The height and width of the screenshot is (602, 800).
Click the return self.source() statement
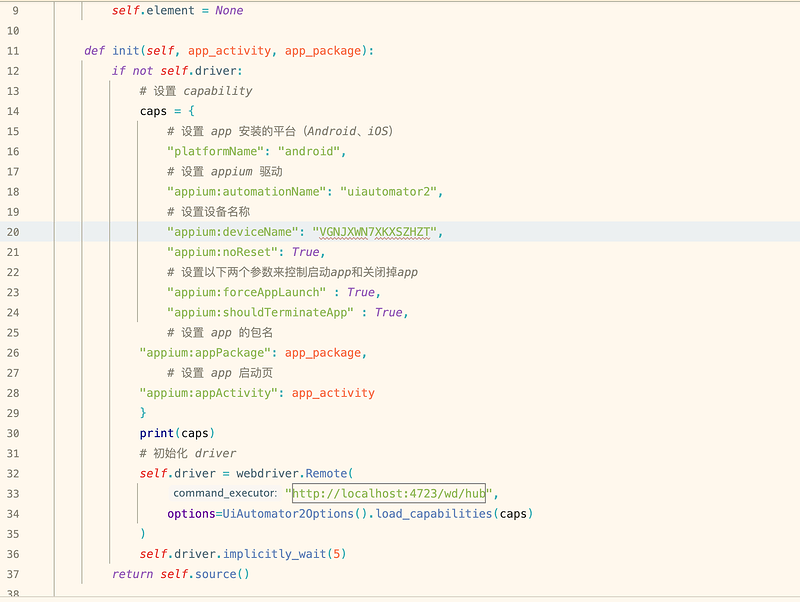tap(180, 574)
